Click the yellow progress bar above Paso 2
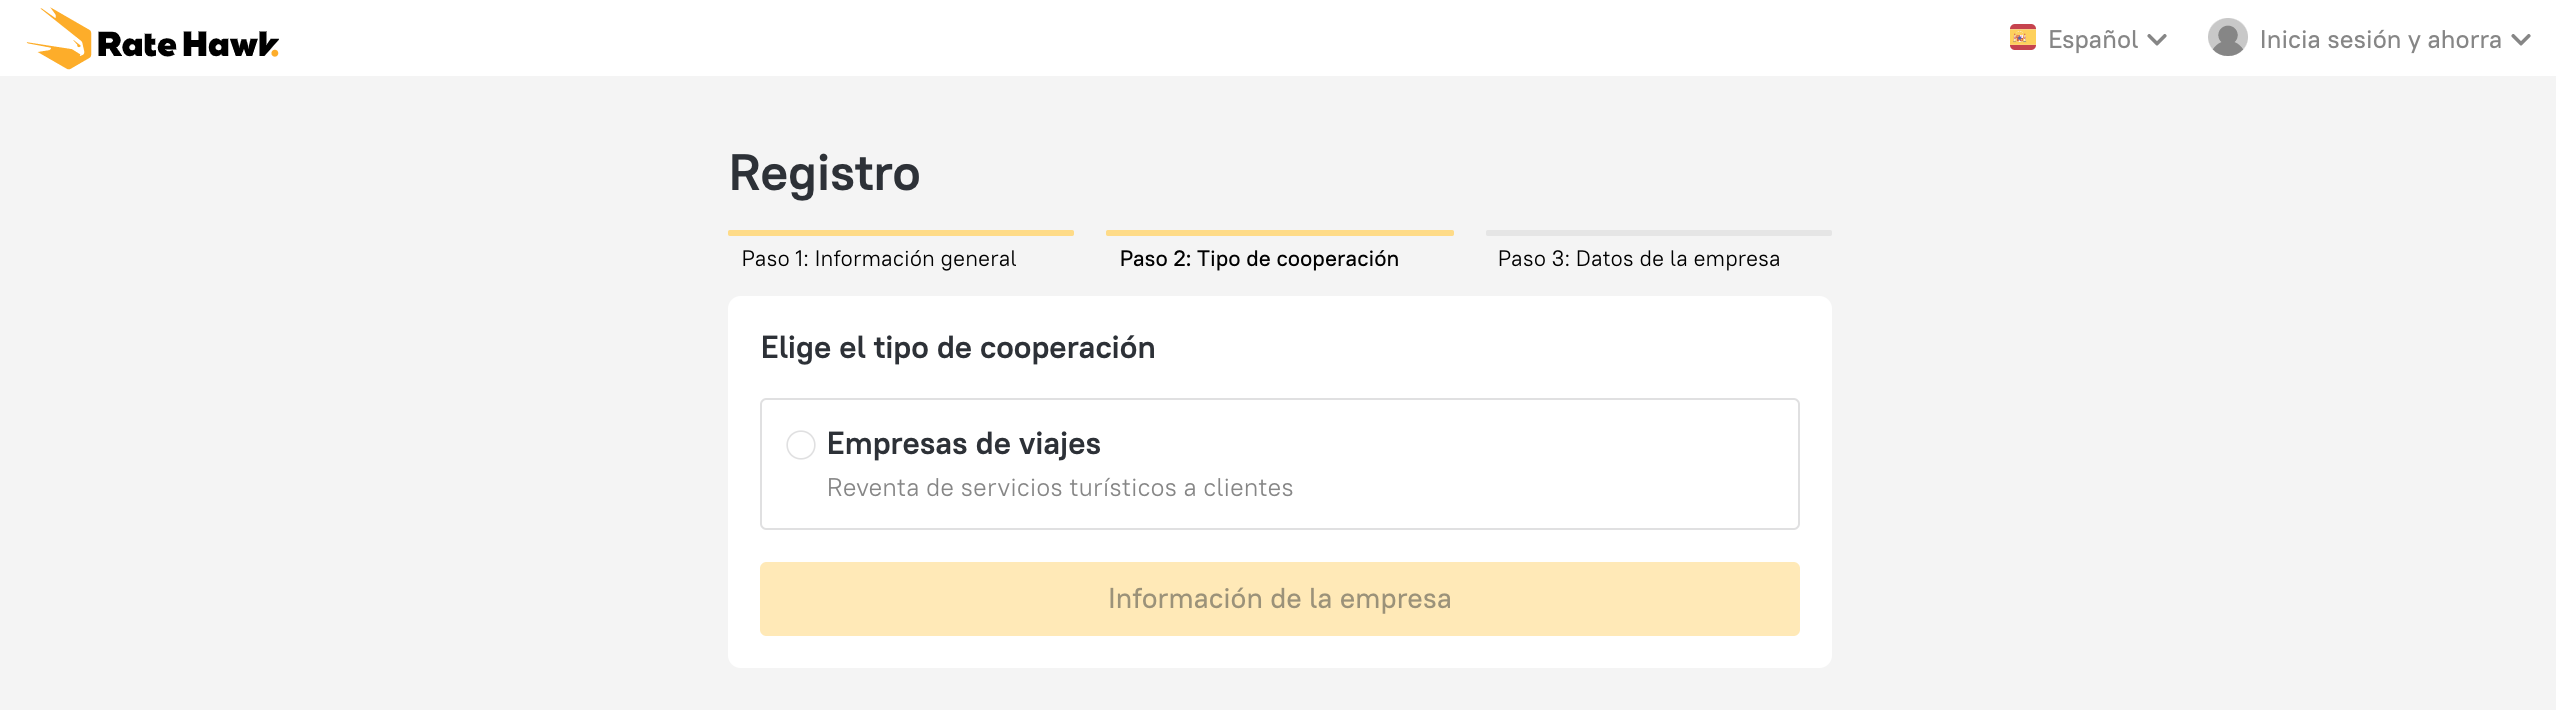 pyautogui.click(x=1279, y=233)
